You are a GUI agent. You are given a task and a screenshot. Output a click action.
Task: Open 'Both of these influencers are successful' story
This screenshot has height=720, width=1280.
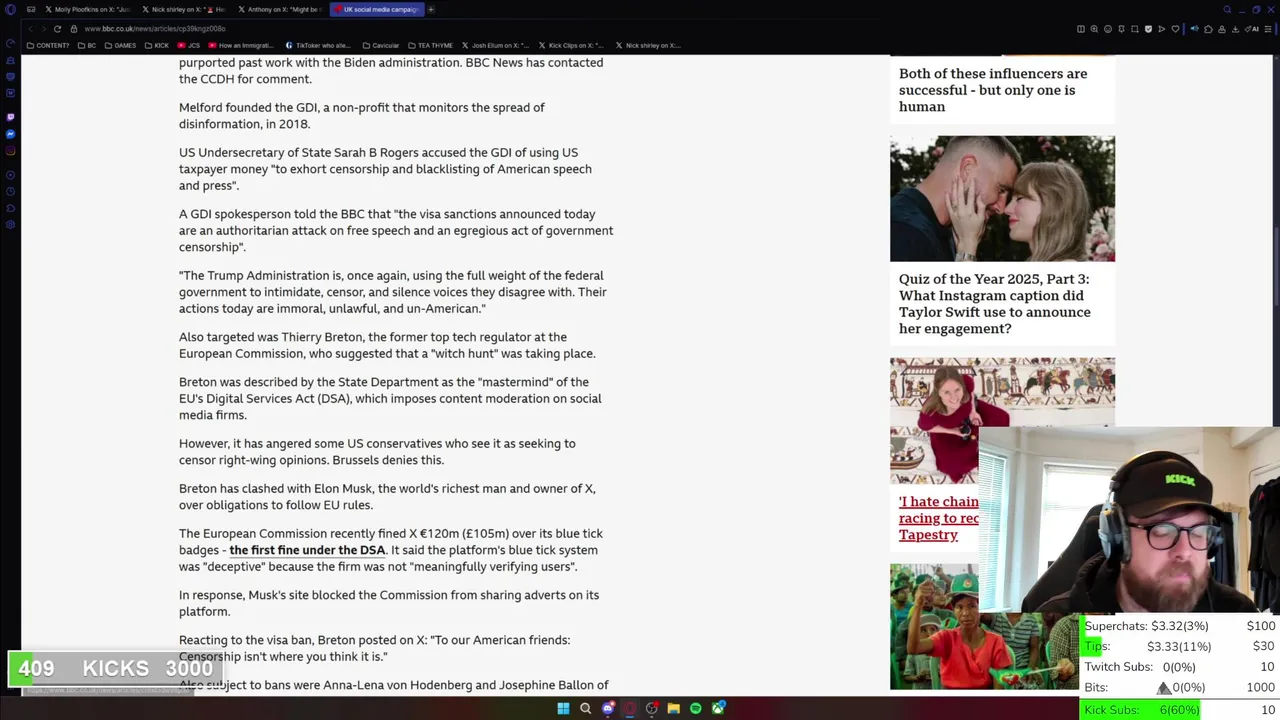coord(993,90)
